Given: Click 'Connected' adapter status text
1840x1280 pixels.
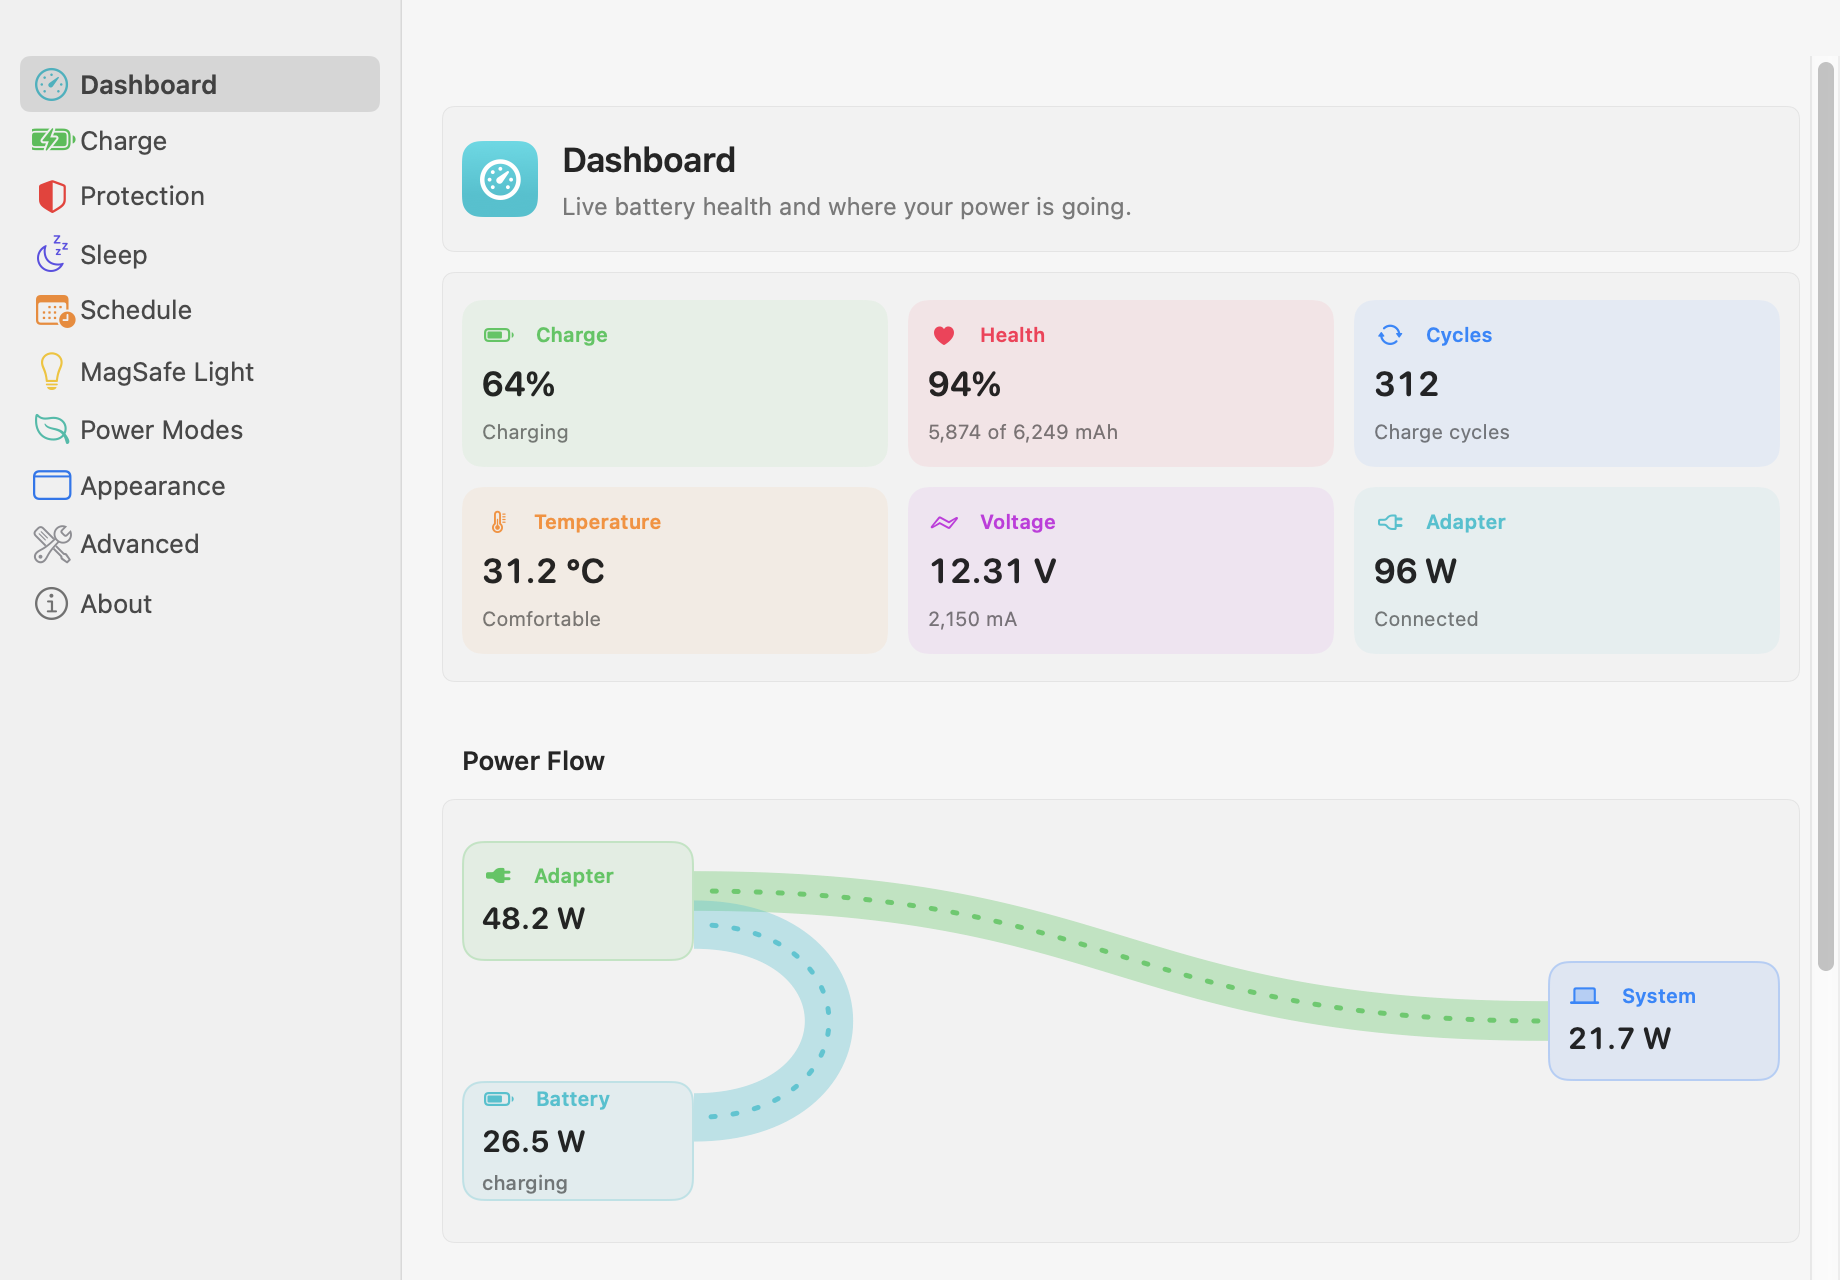Looking at the screenshot, I should pyautogui.click(x=1426, y=619).
